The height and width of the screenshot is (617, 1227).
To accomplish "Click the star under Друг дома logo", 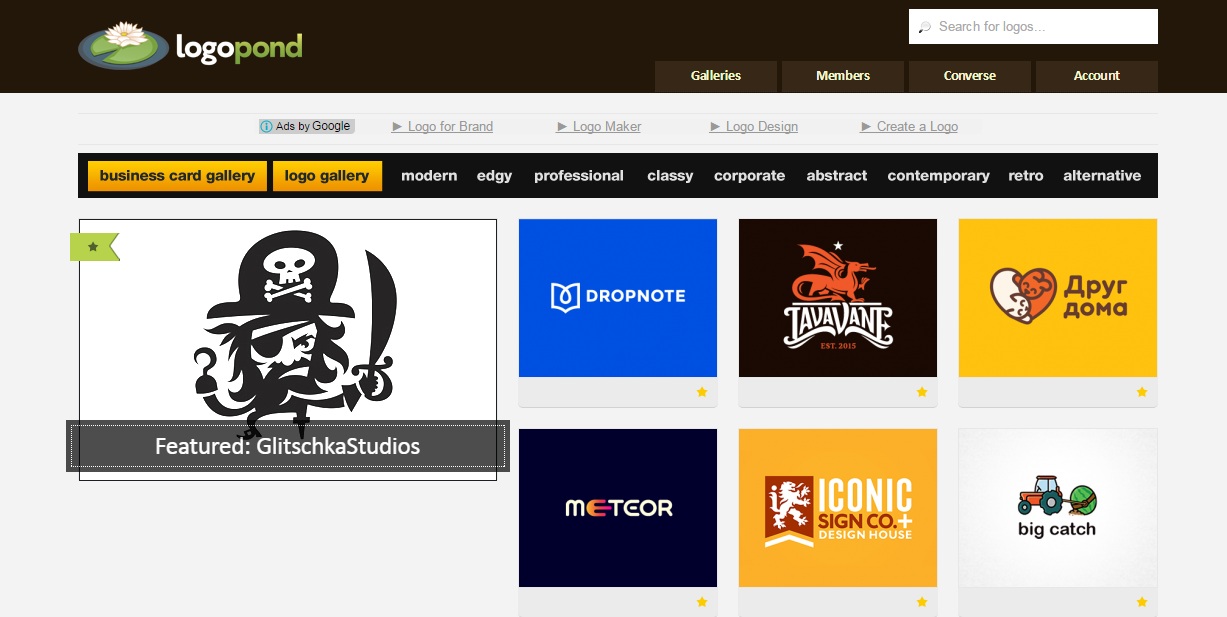I will click(x=1142, y=392).
